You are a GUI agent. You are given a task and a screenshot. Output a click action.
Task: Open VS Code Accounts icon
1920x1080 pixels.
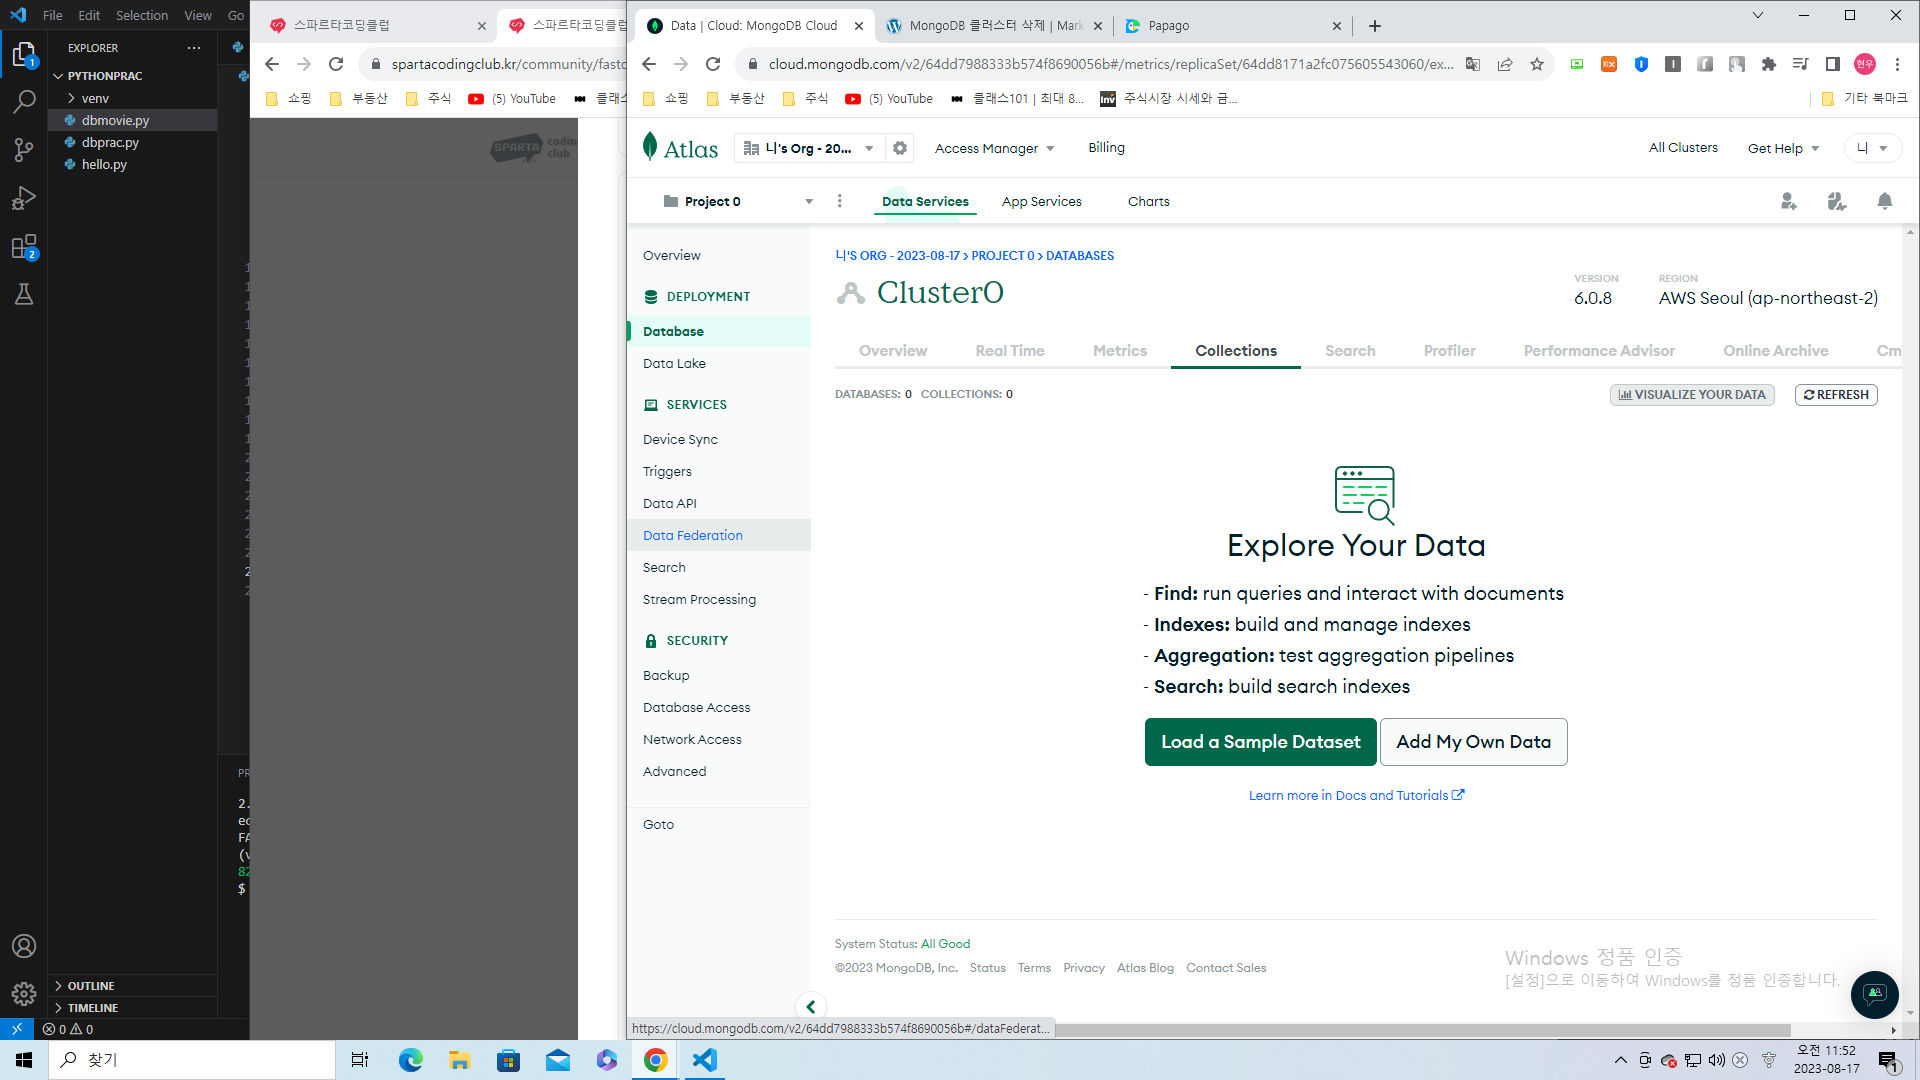pos(24,946)
